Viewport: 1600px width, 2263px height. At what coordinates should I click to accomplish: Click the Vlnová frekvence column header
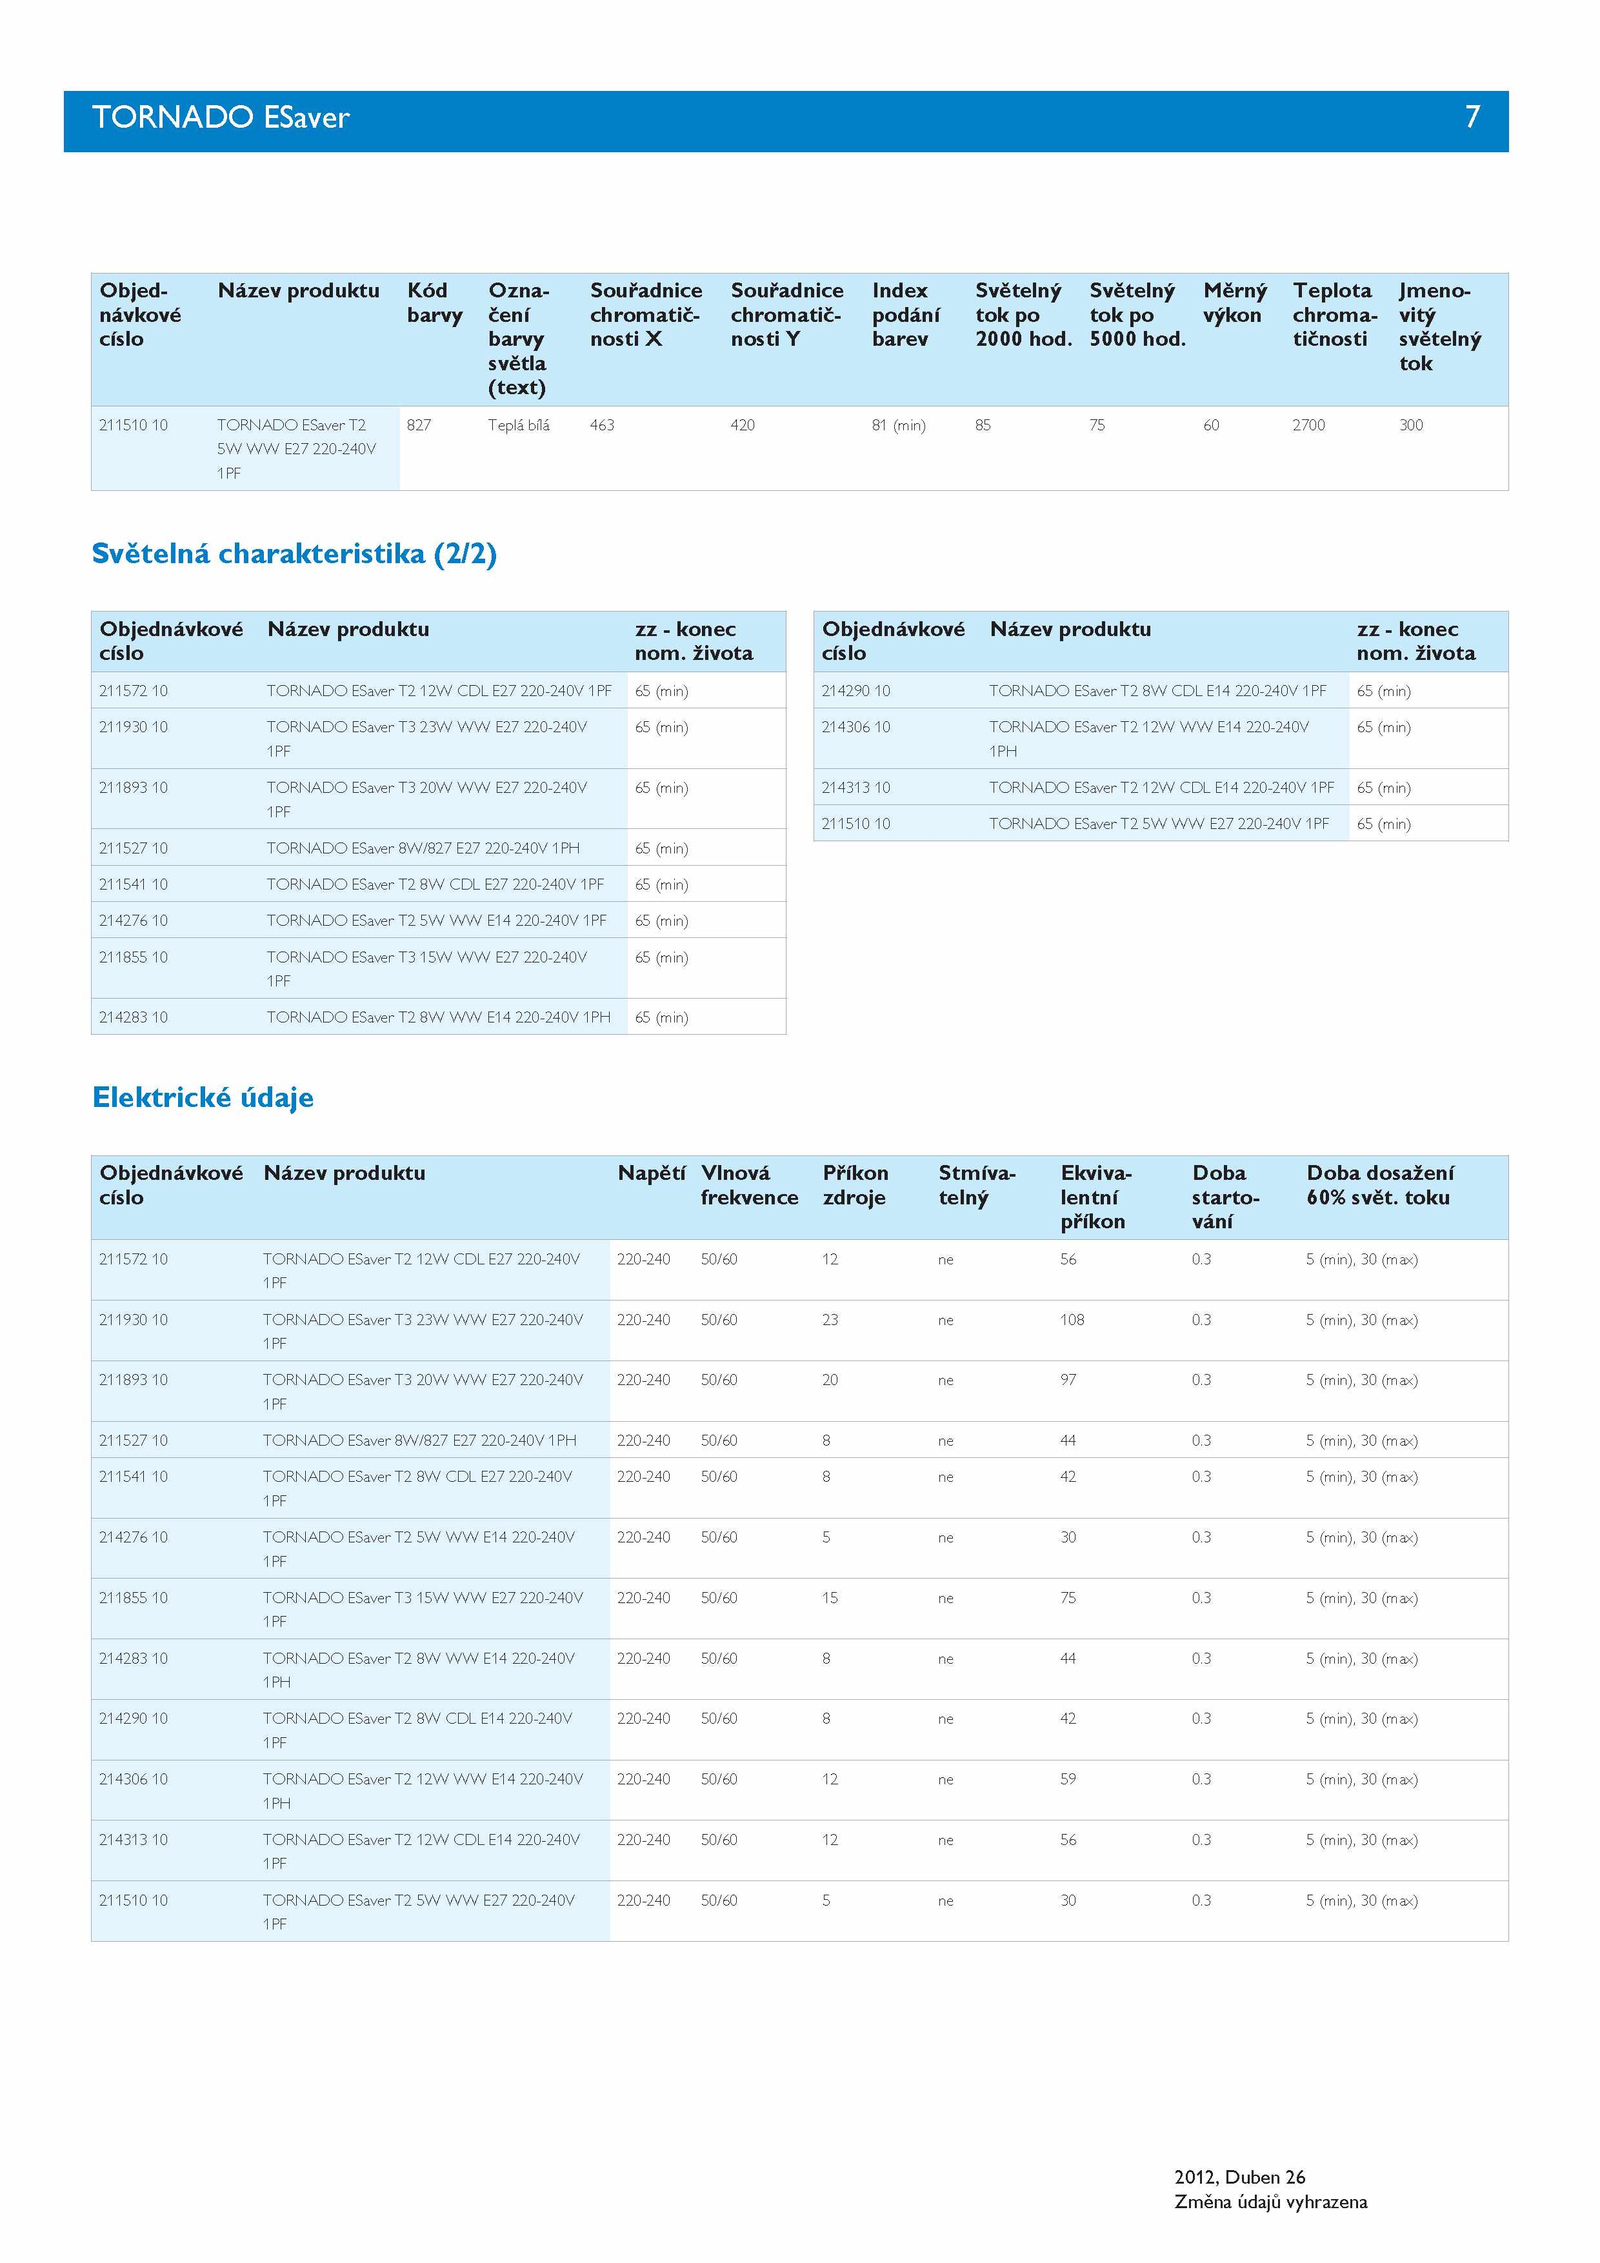750,1185
